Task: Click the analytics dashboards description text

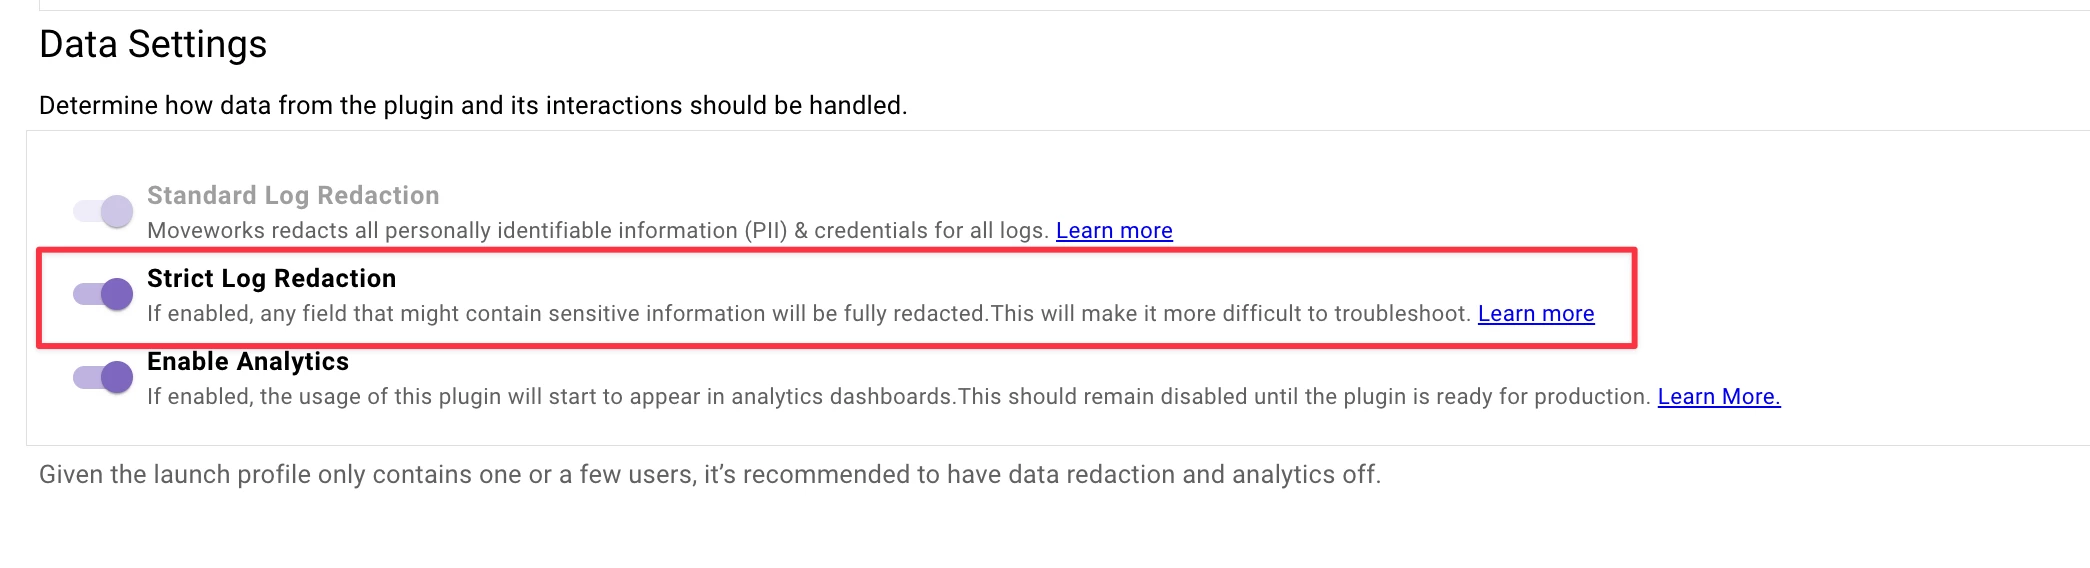Action: [x=898, y=397]
